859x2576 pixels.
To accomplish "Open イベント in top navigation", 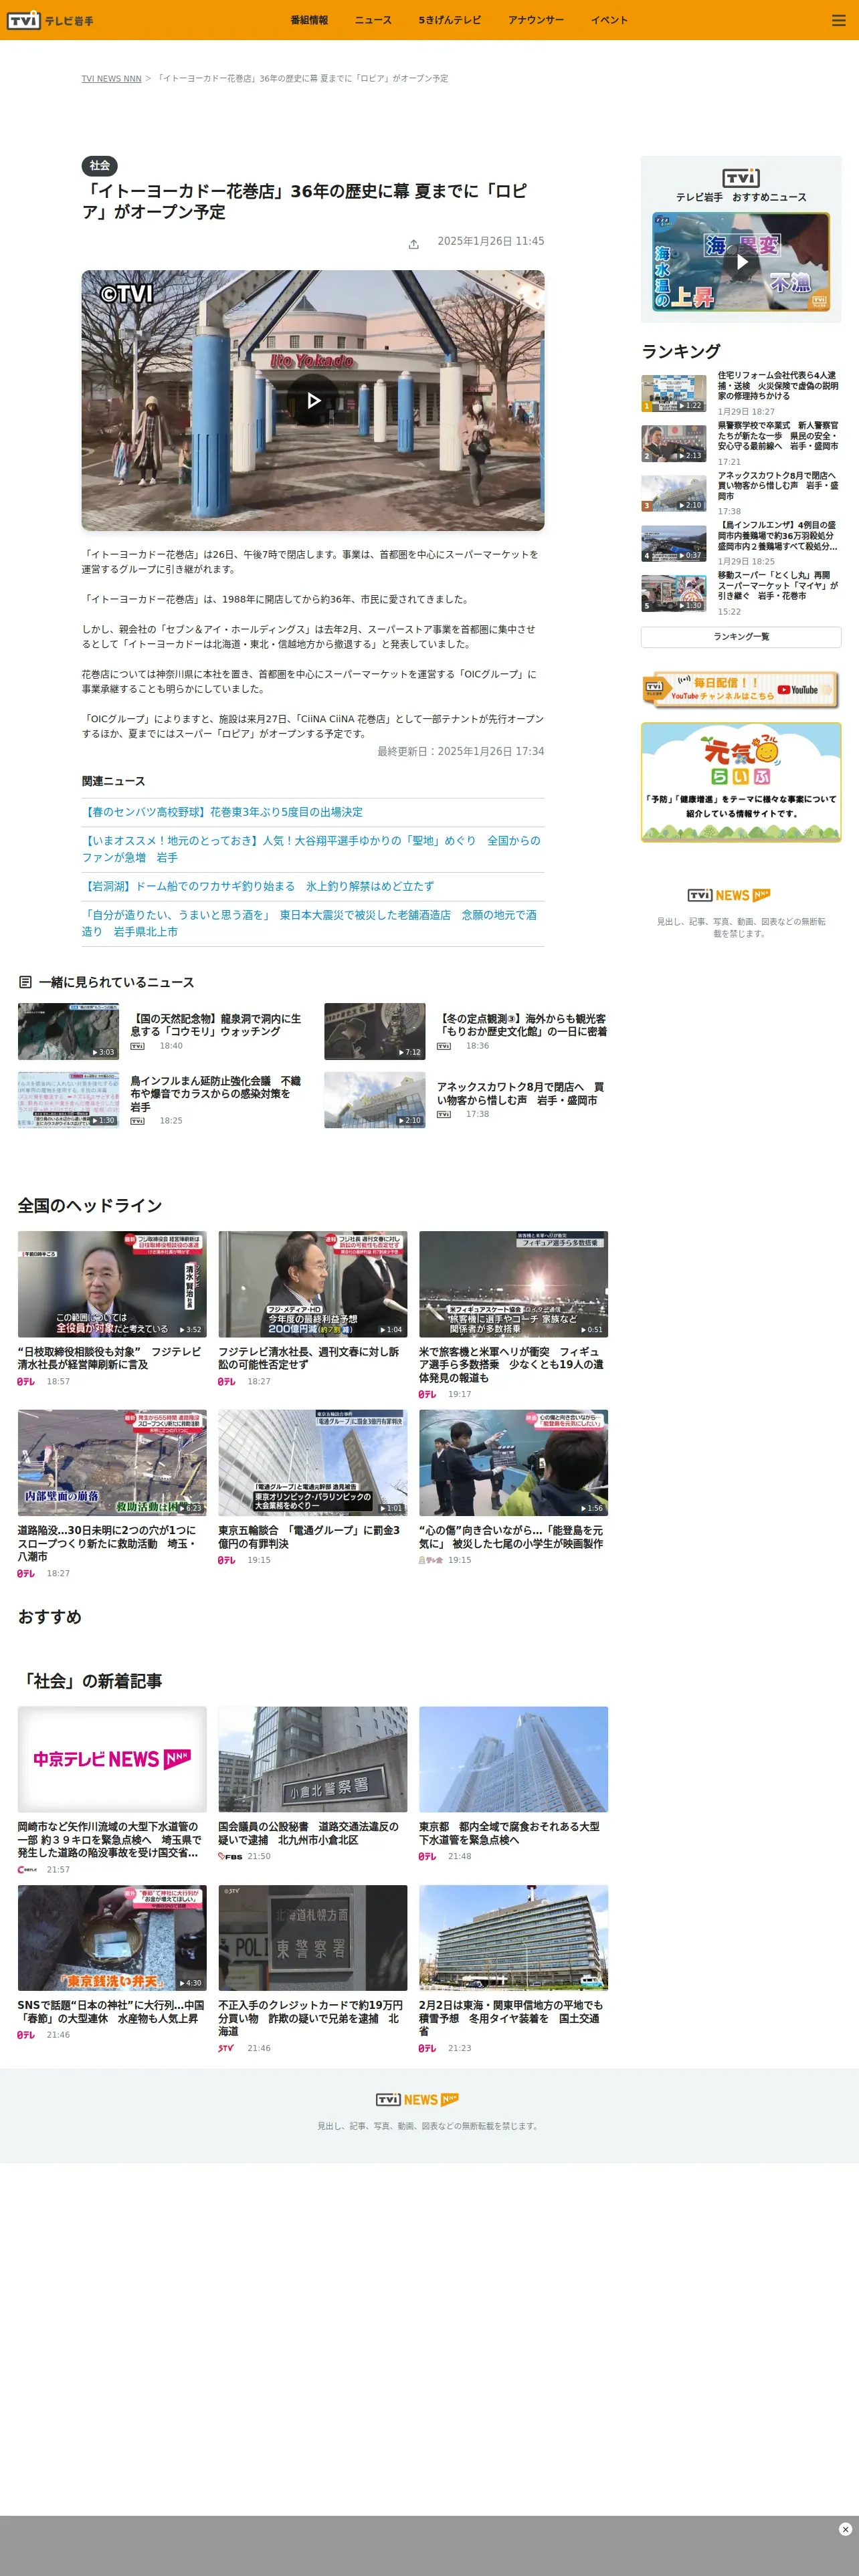I will click(609, 20).
